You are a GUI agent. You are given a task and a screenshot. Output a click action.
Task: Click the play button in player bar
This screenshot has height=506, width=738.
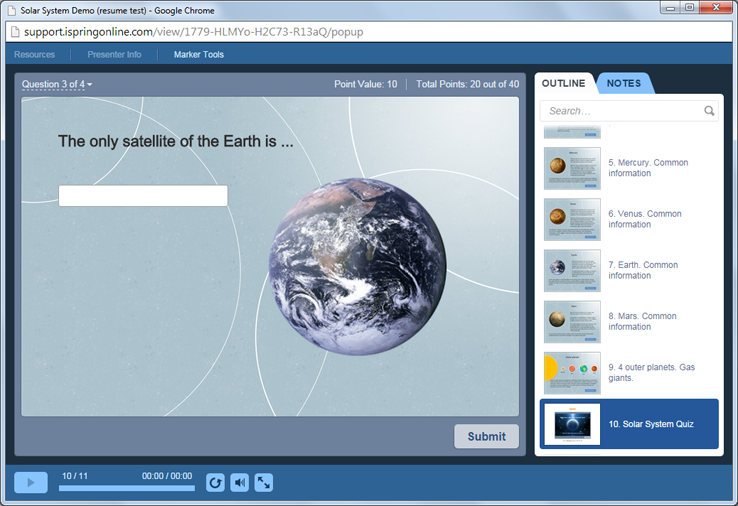point(31,482)
